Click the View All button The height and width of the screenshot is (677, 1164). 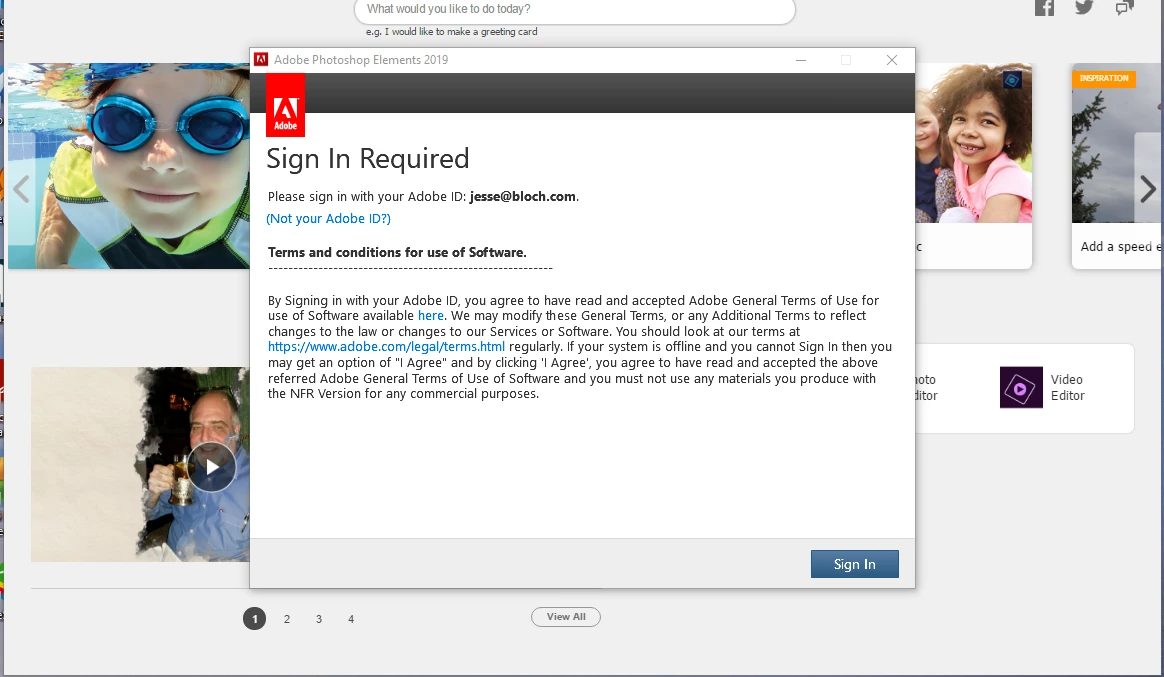pos(566,617)
